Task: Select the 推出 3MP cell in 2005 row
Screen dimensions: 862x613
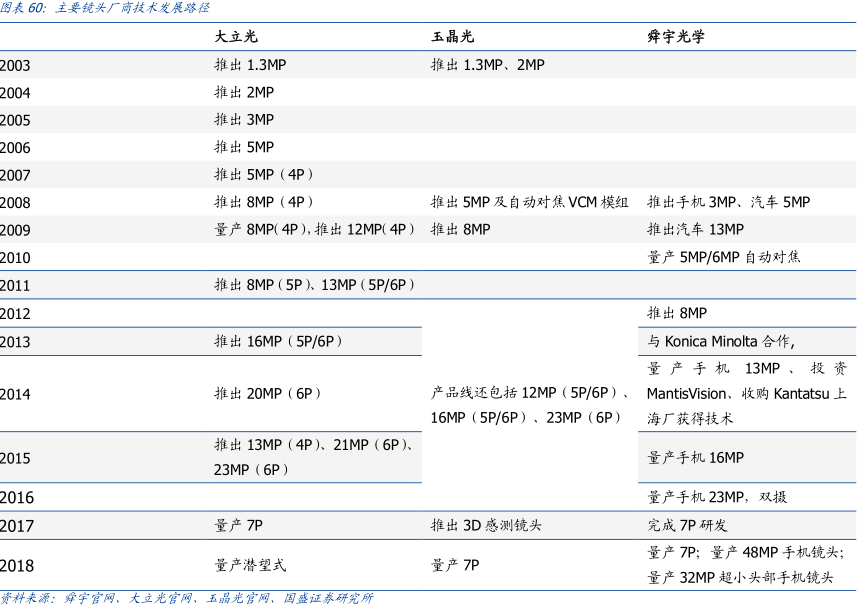Action: point(243,120)
